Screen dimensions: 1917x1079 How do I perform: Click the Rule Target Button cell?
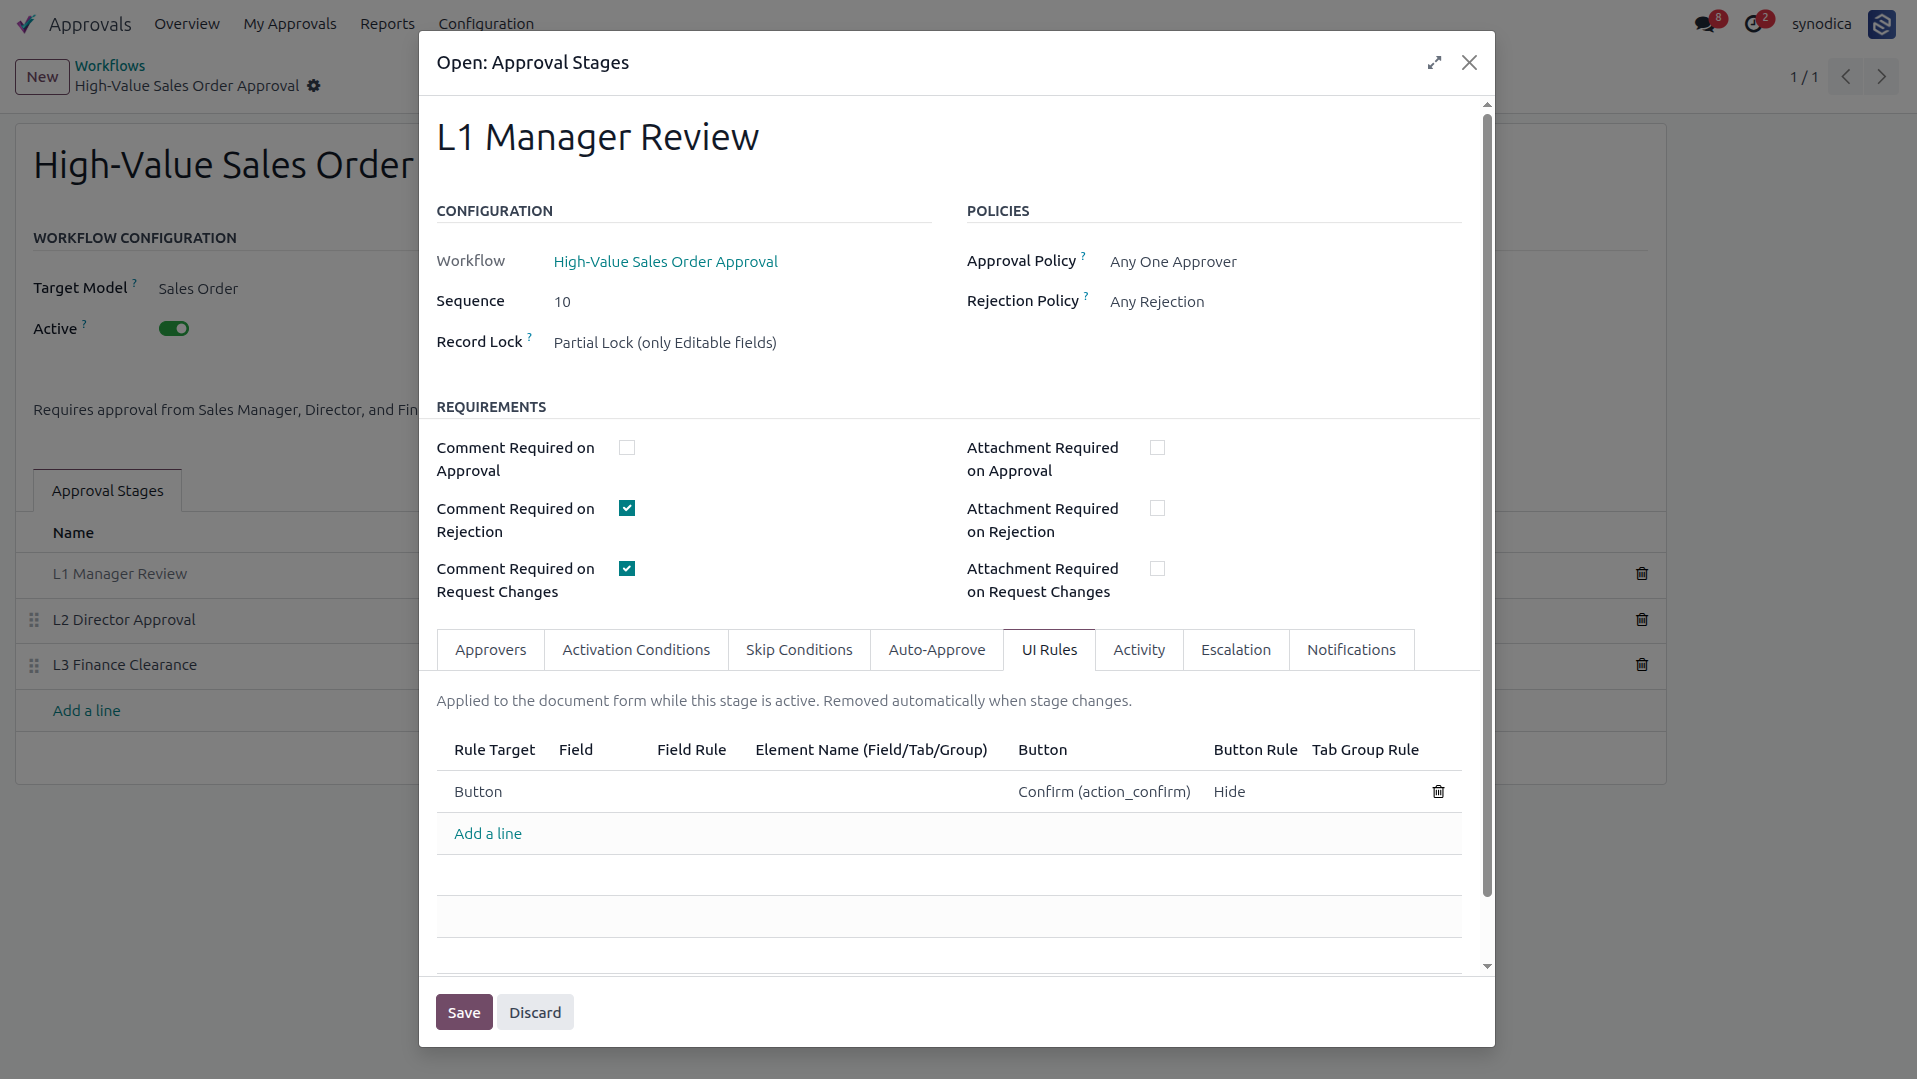478,792
